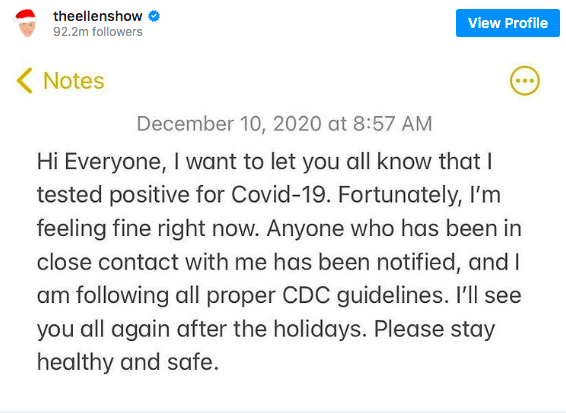Tap the back chevron beside Notes
This screenshot has width=566, height=413.
(x=25, y=81)
